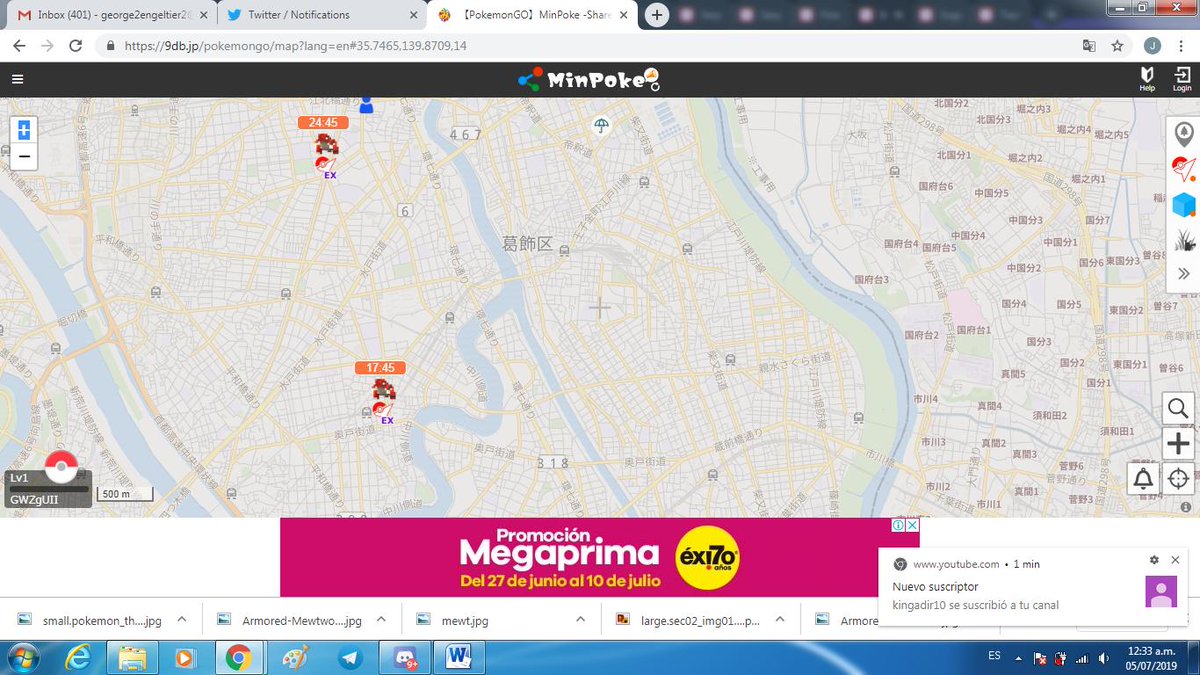This screenshot has height=675, width=1200.
Task: Open the Chrome profile avatar
Action: tap(1152, 46)
